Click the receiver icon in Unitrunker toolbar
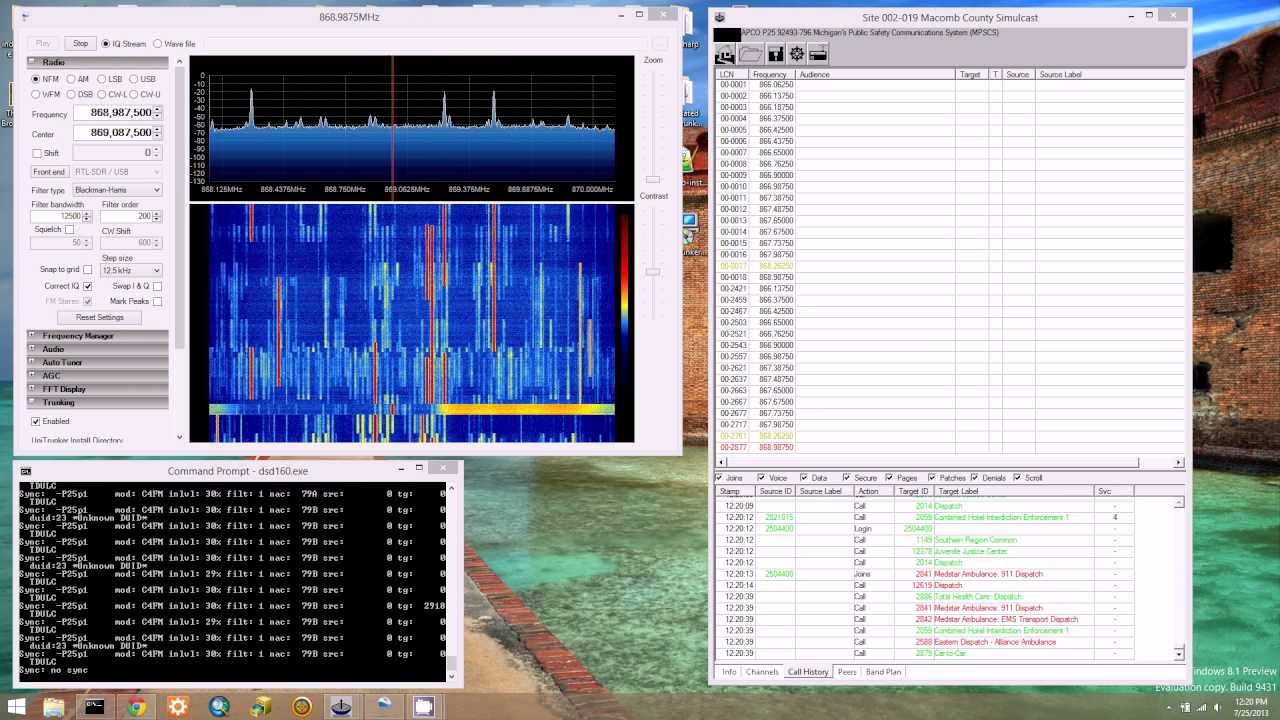The height and width of the screenshot is (720, 1280). [x=818, y=55]
